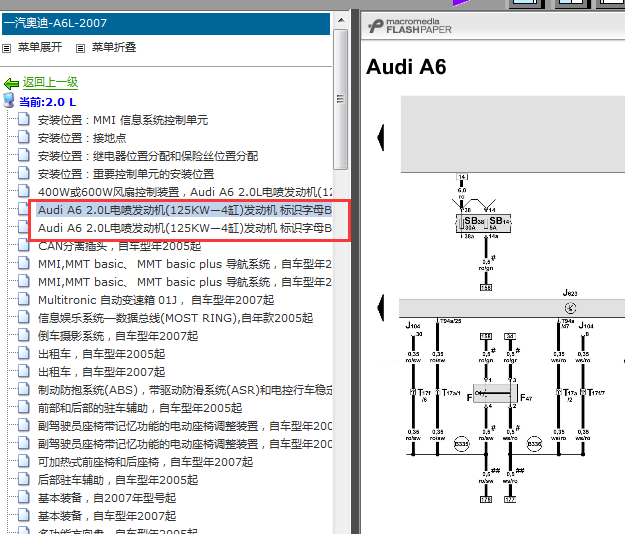Click the left panel scrollbar up arrow
Image resolution: width=625 pixels, height=534 pixels.
tap(341, 20)
